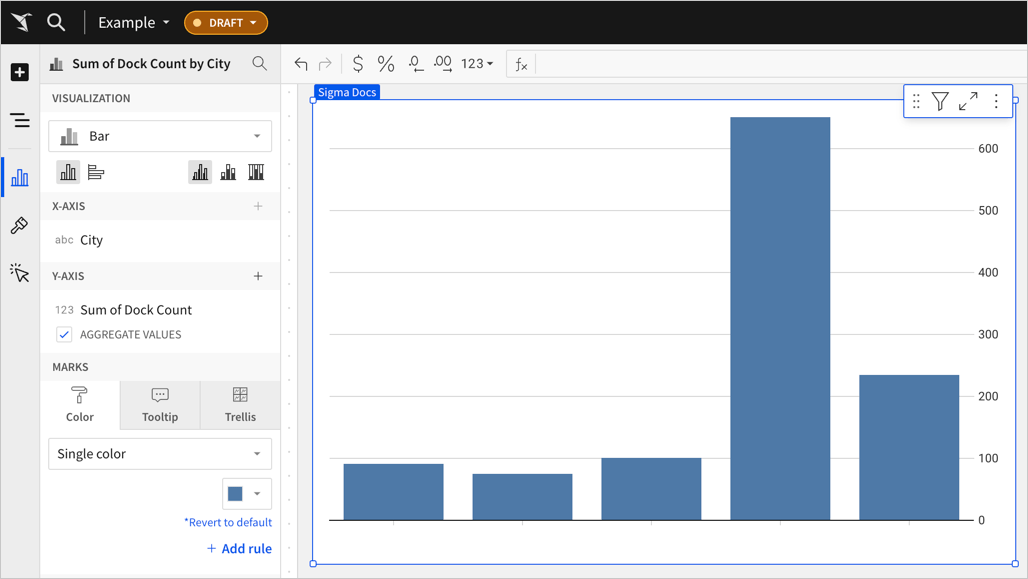Viewport: 1028px width, 579px height.
Task: Select vertical bar orientation
Action: click(x=68, y=172)
